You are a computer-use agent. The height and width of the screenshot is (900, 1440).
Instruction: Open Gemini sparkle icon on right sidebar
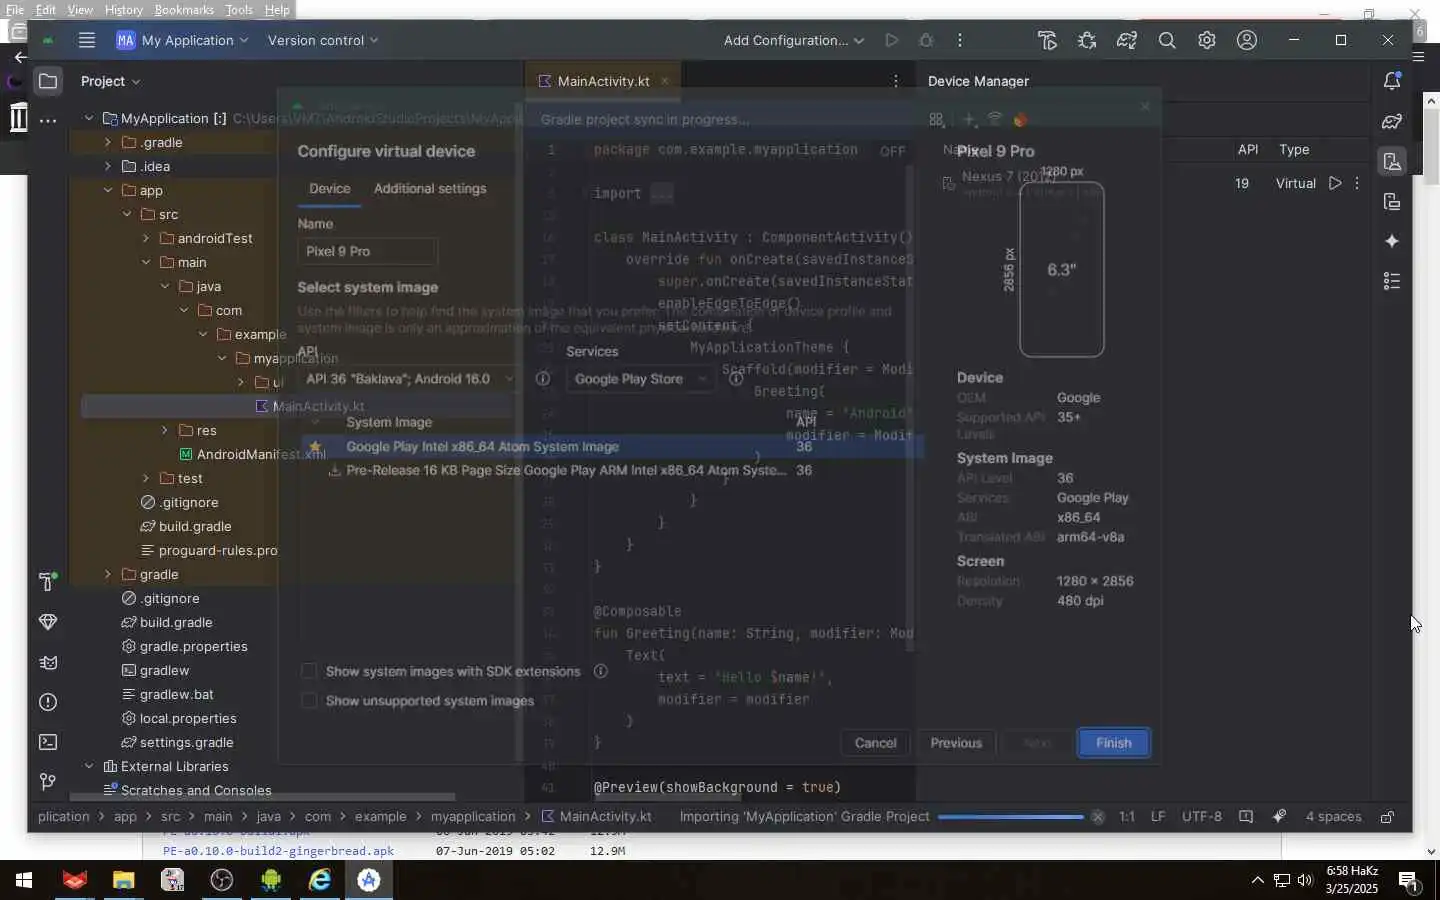pyautogui.click(x=1392, y=241)
